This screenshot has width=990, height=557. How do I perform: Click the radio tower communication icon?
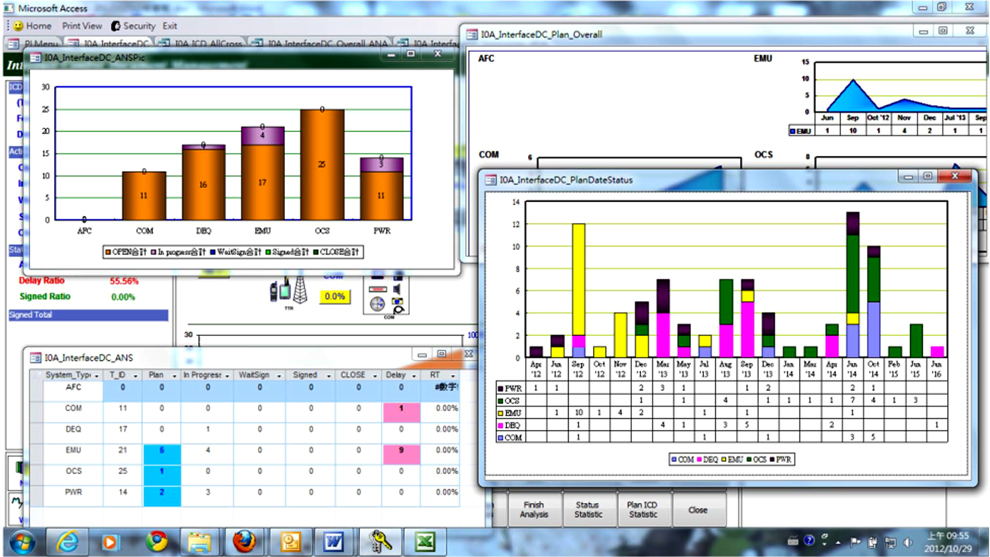pyautogui.click(x=300, y=290)
